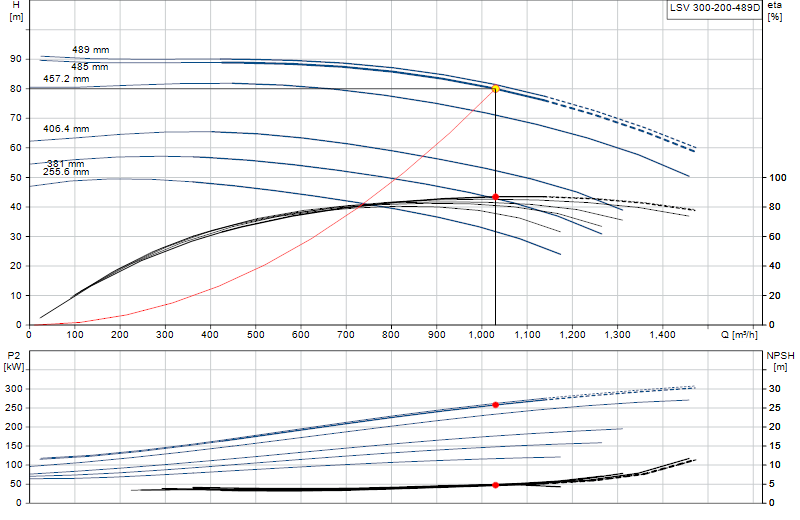The width and height of the screenshot is (800, 520).
Task: Click the 700 tick on the Q axis
Action: point(346,335)
